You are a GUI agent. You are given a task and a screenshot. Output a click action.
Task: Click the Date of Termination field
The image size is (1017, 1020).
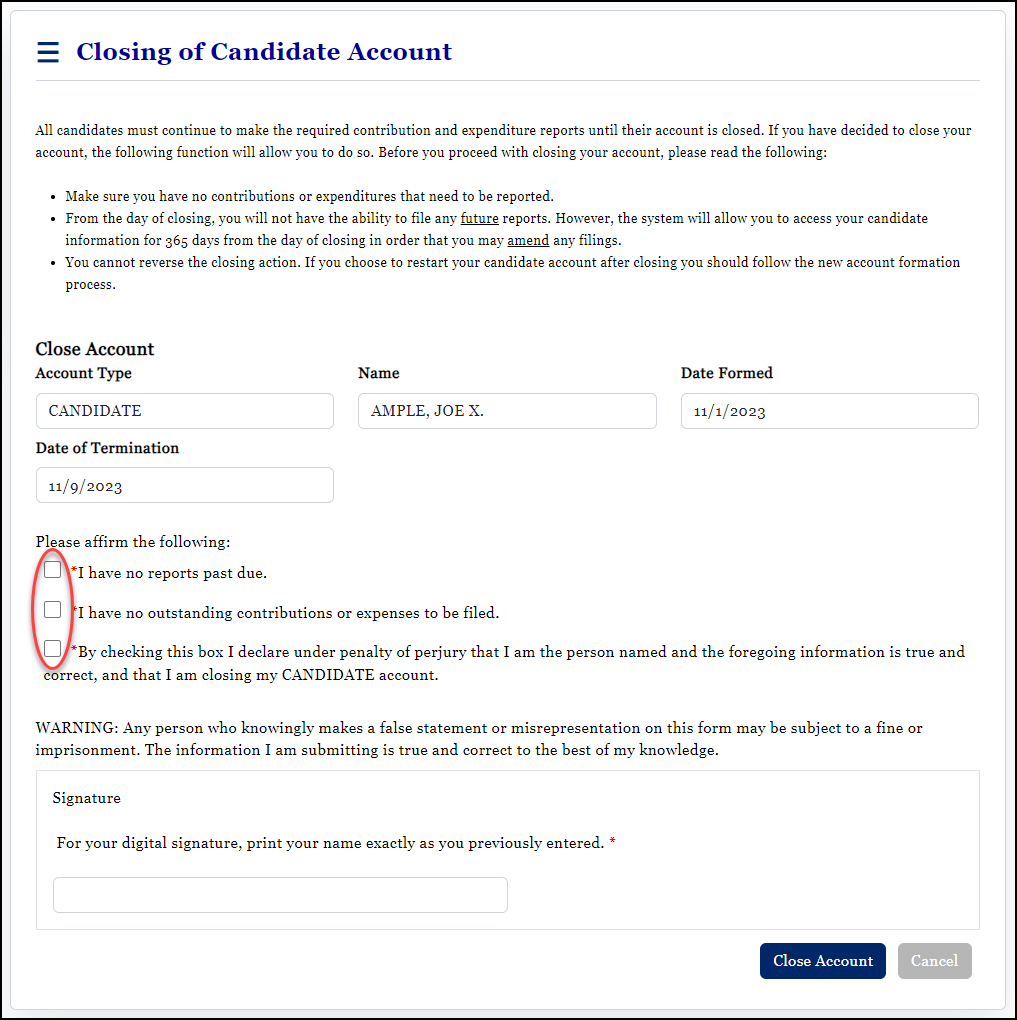tap(184, 485)
